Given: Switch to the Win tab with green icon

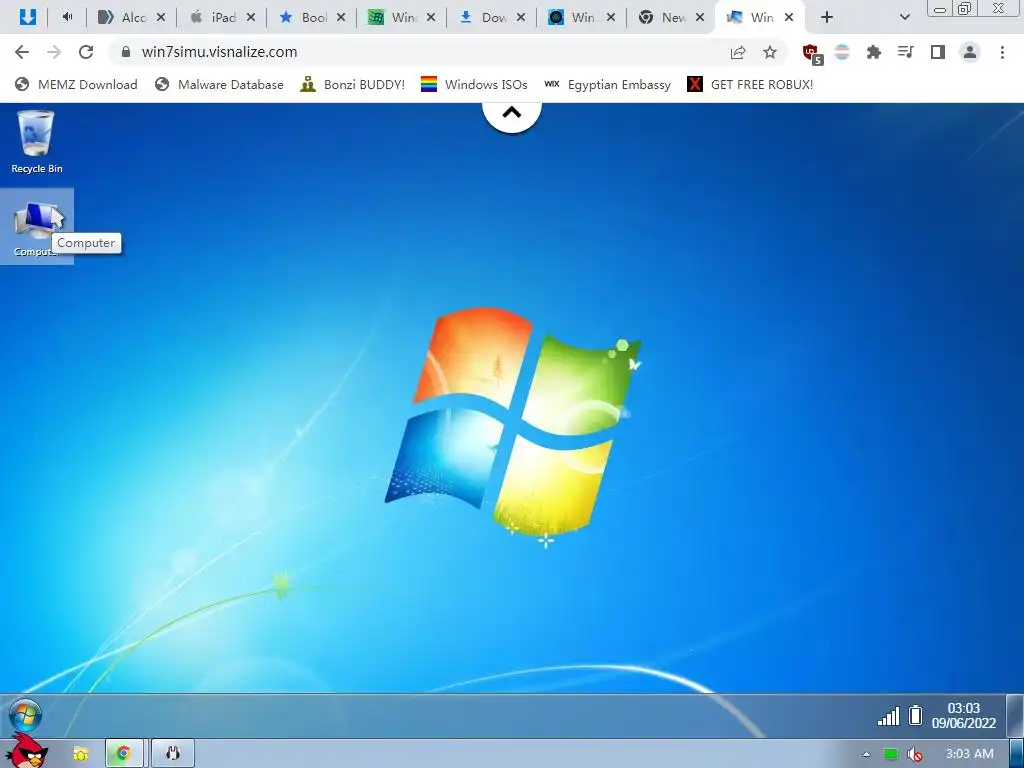Looking at the screenshot, I should pos(392,18).
